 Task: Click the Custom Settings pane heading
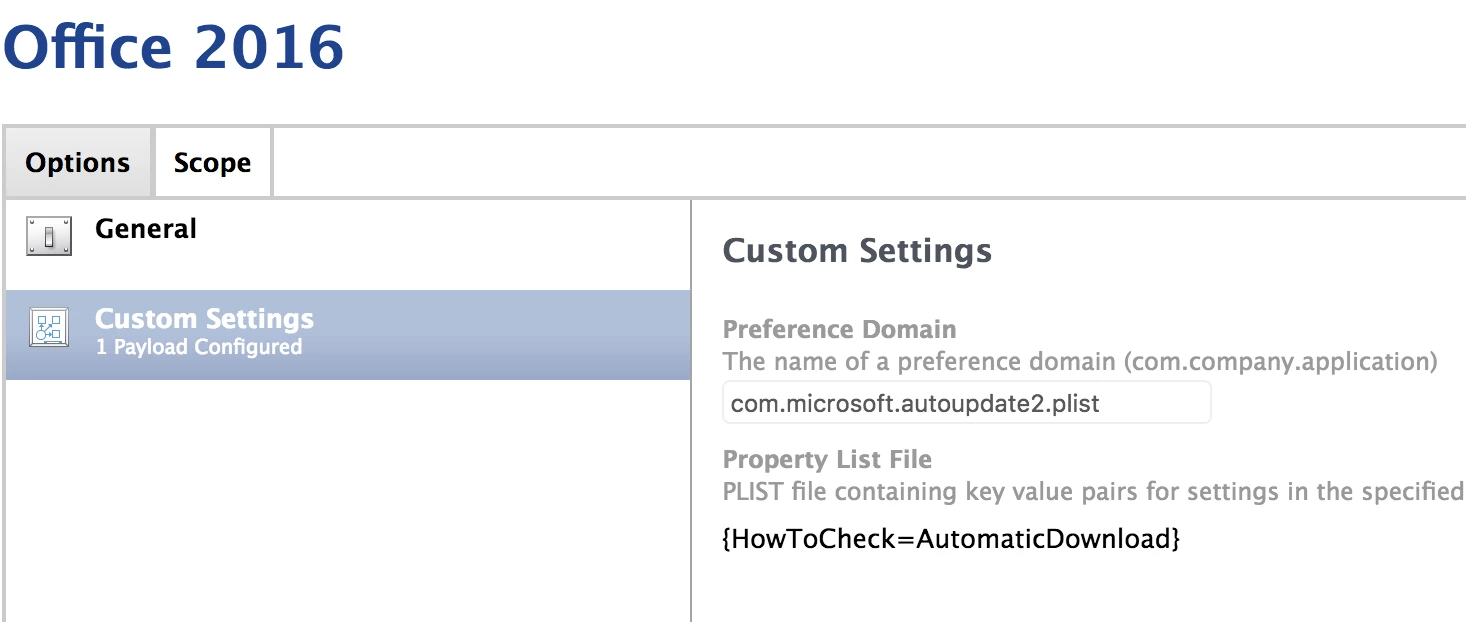[857, 250]
